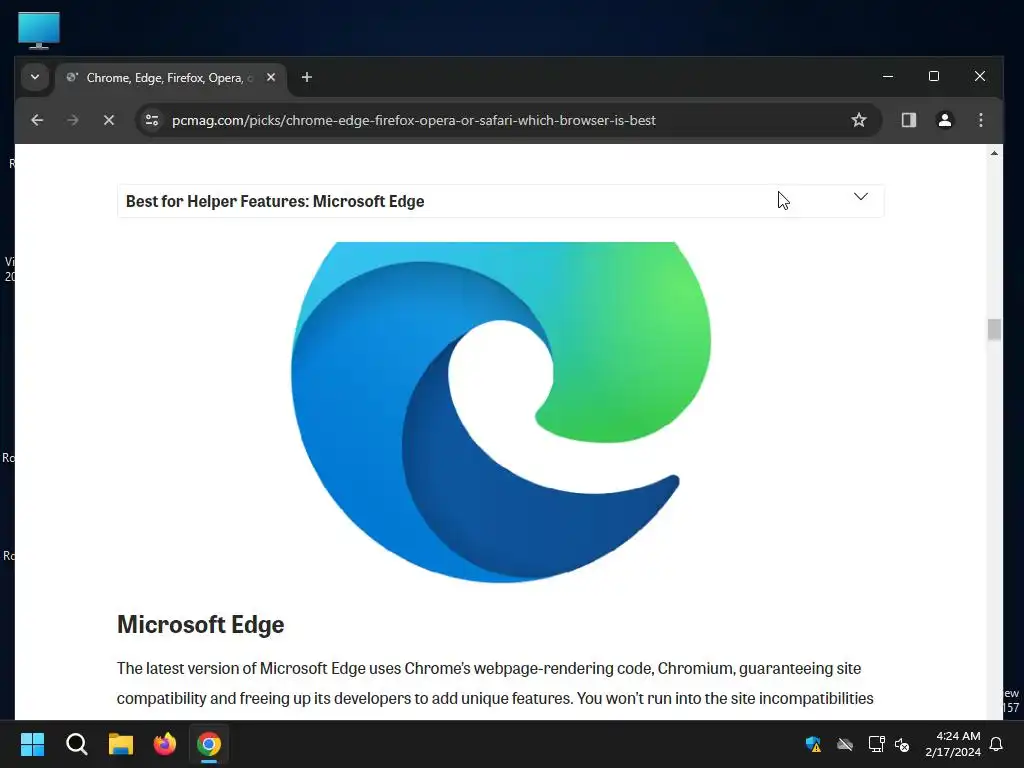This screenshot has width=1024, height=768.
Task: Go back to the previous page
Action: click(37, 120)
